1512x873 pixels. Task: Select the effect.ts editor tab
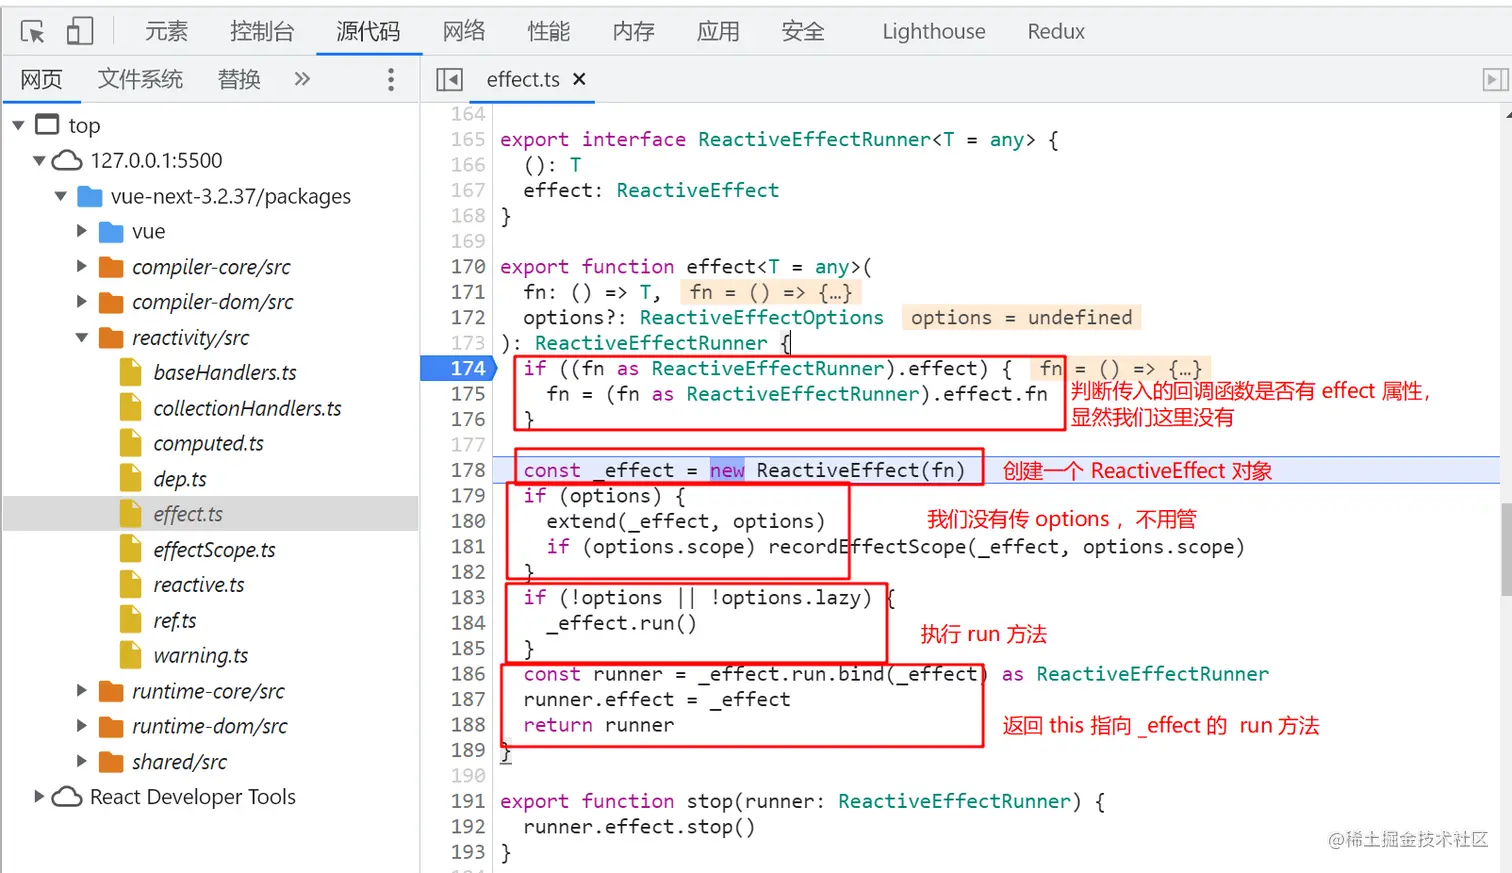523,80
